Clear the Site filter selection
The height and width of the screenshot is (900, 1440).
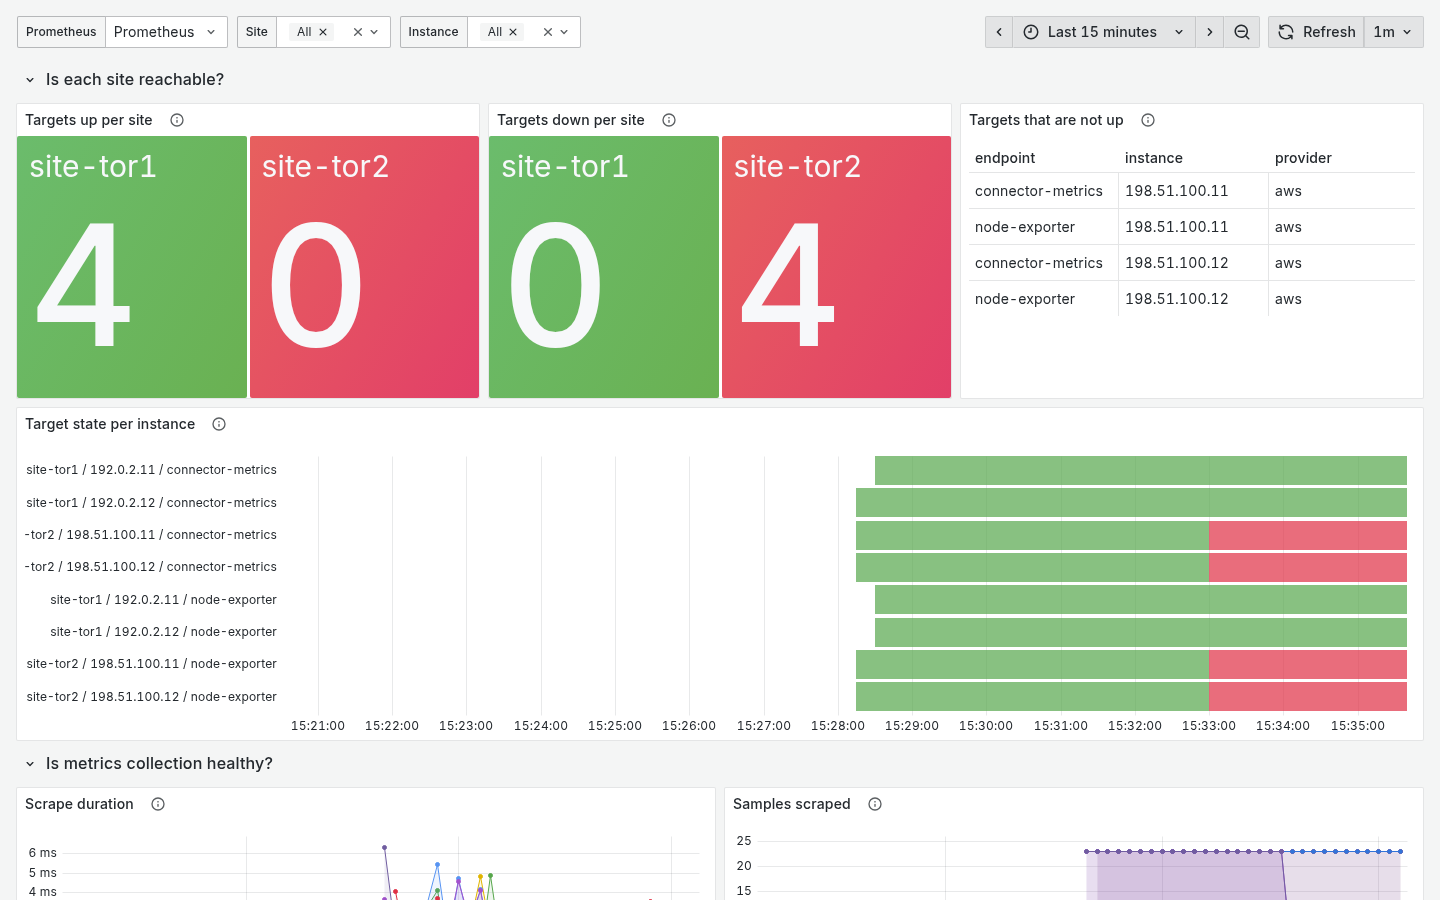coord(358,32)
